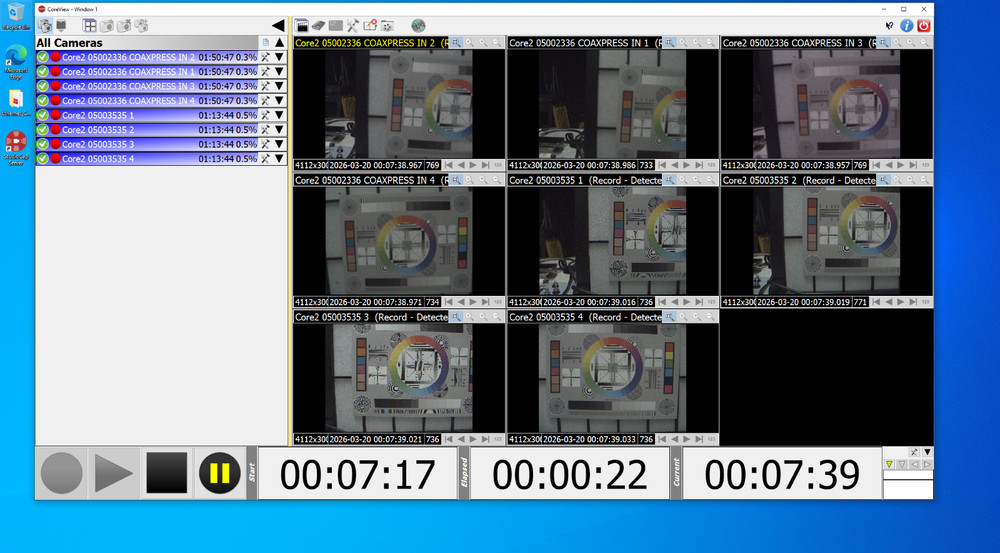
Task: Toggle green checkmark for COAXPRESS IN 2
Action: [x=43, y=57]
